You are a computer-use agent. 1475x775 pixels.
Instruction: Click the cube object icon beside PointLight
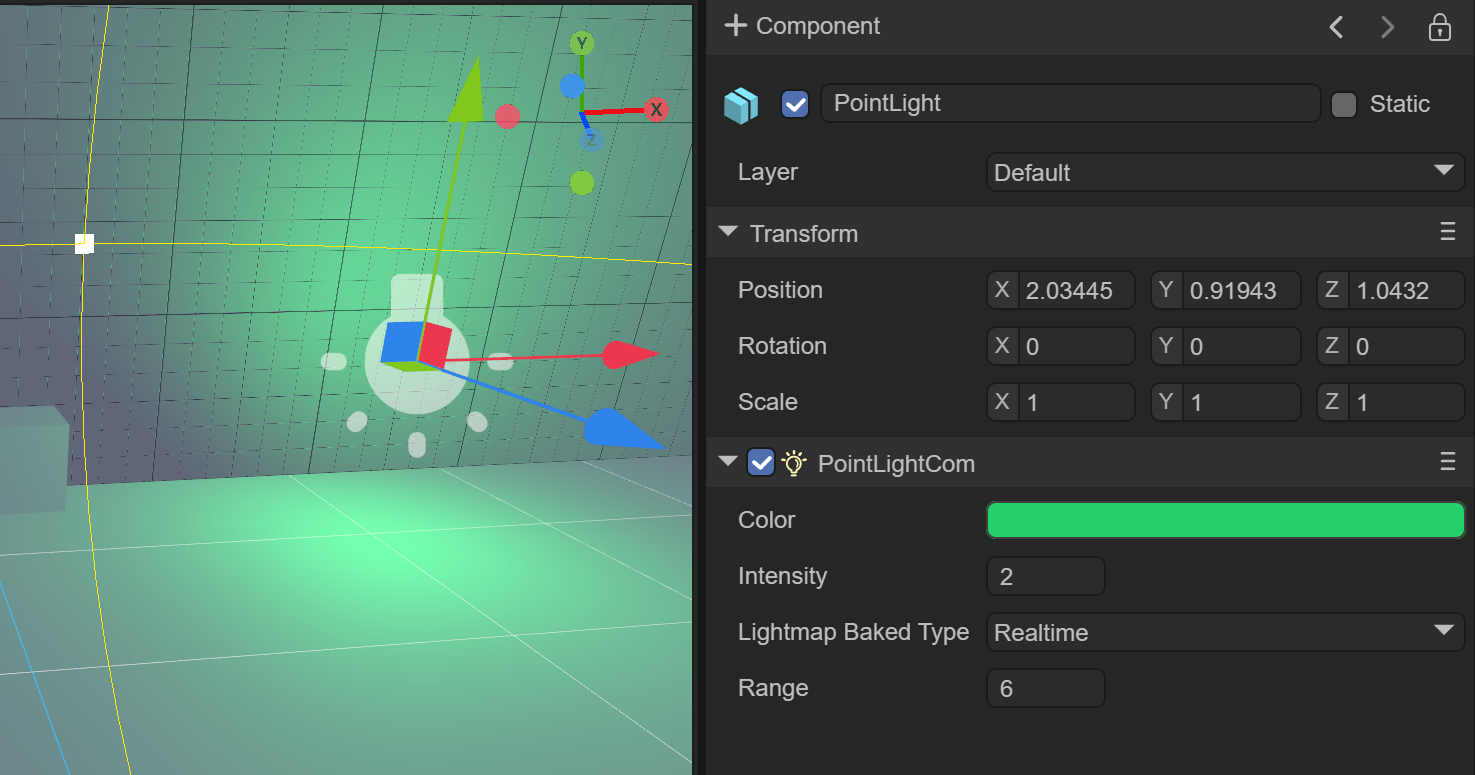coord(741,105)
